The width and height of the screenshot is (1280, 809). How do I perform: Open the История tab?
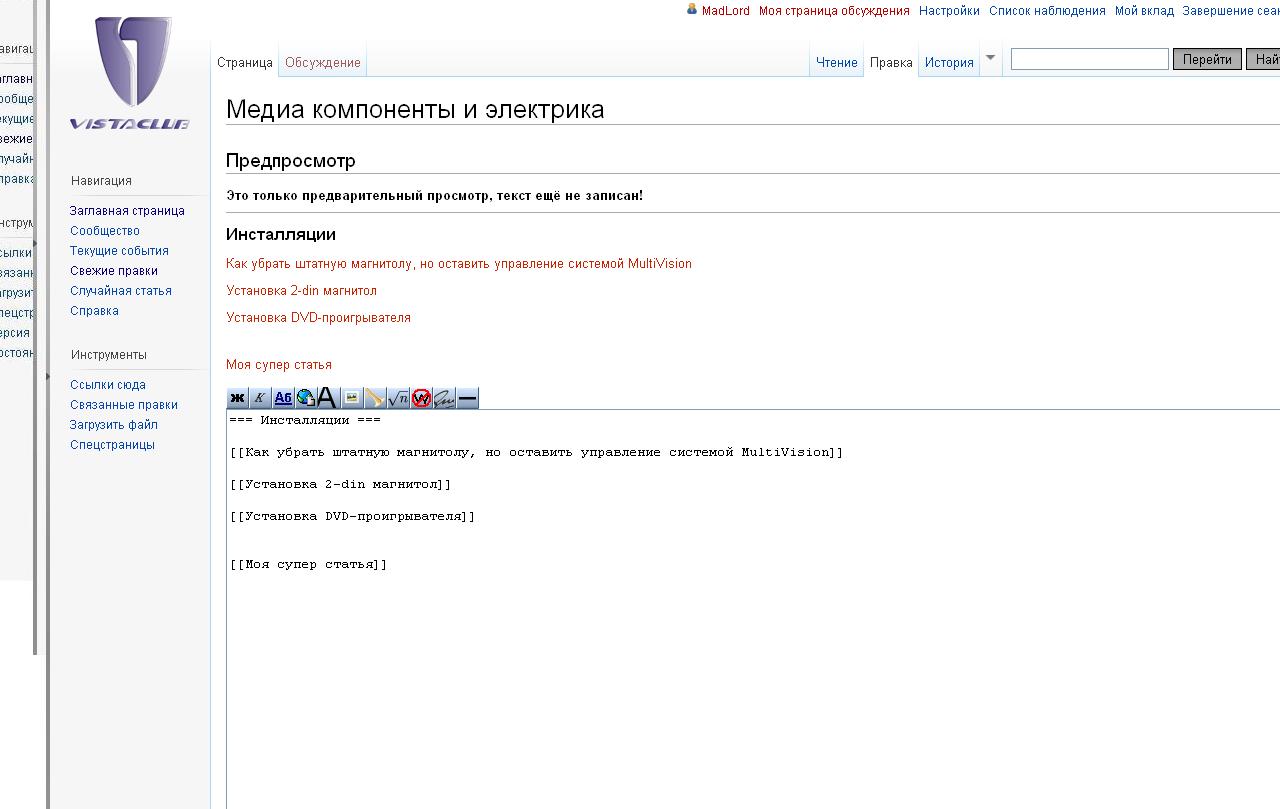(948, 62)
